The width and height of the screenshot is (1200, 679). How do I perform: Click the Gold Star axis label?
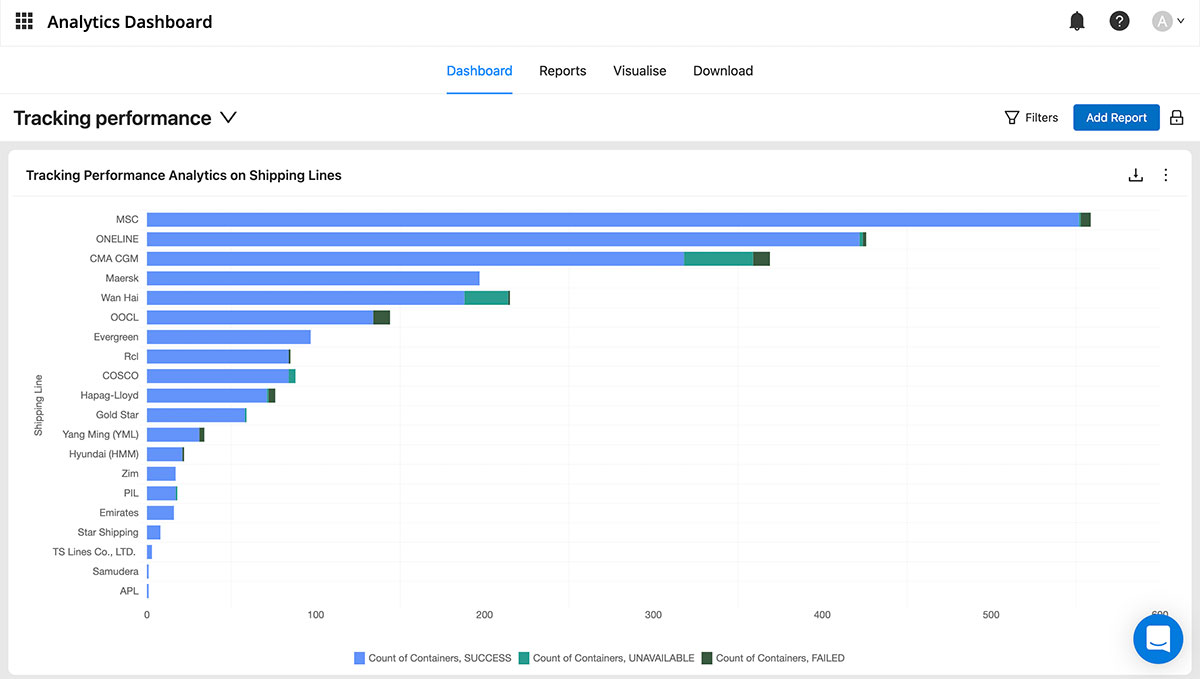tap(117, 415)
